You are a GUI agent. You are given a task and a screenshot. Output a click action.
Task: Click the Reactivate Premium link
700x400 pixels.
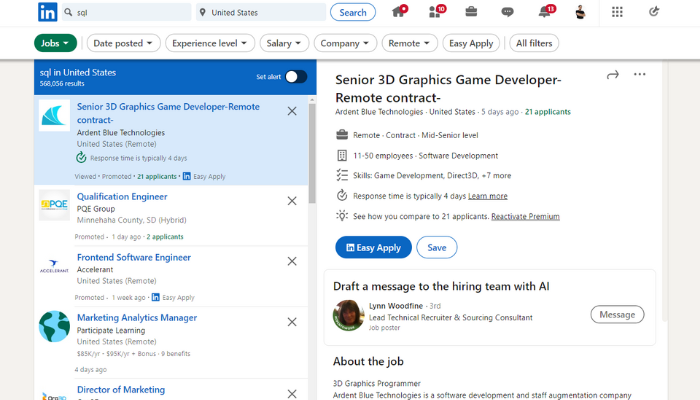pos(525,217)
